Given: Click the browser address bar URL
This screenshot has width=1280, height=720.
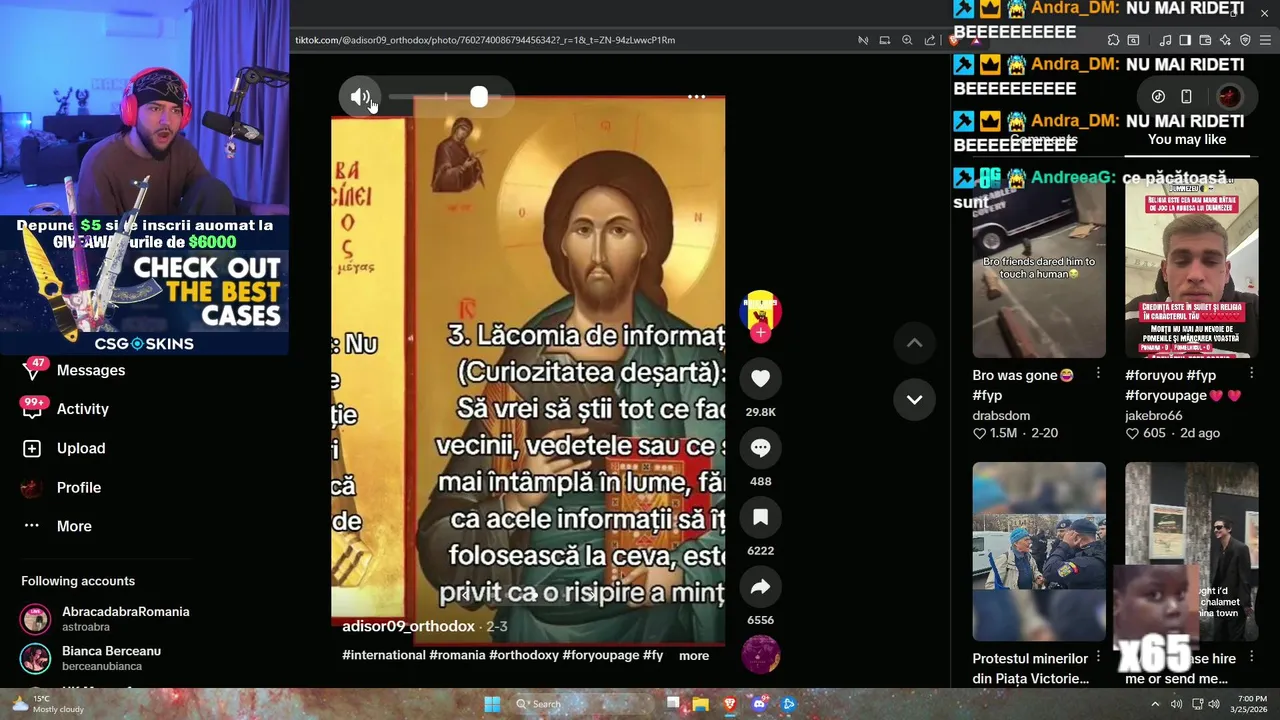Looking at the screenshot, I should coord(485,40).
